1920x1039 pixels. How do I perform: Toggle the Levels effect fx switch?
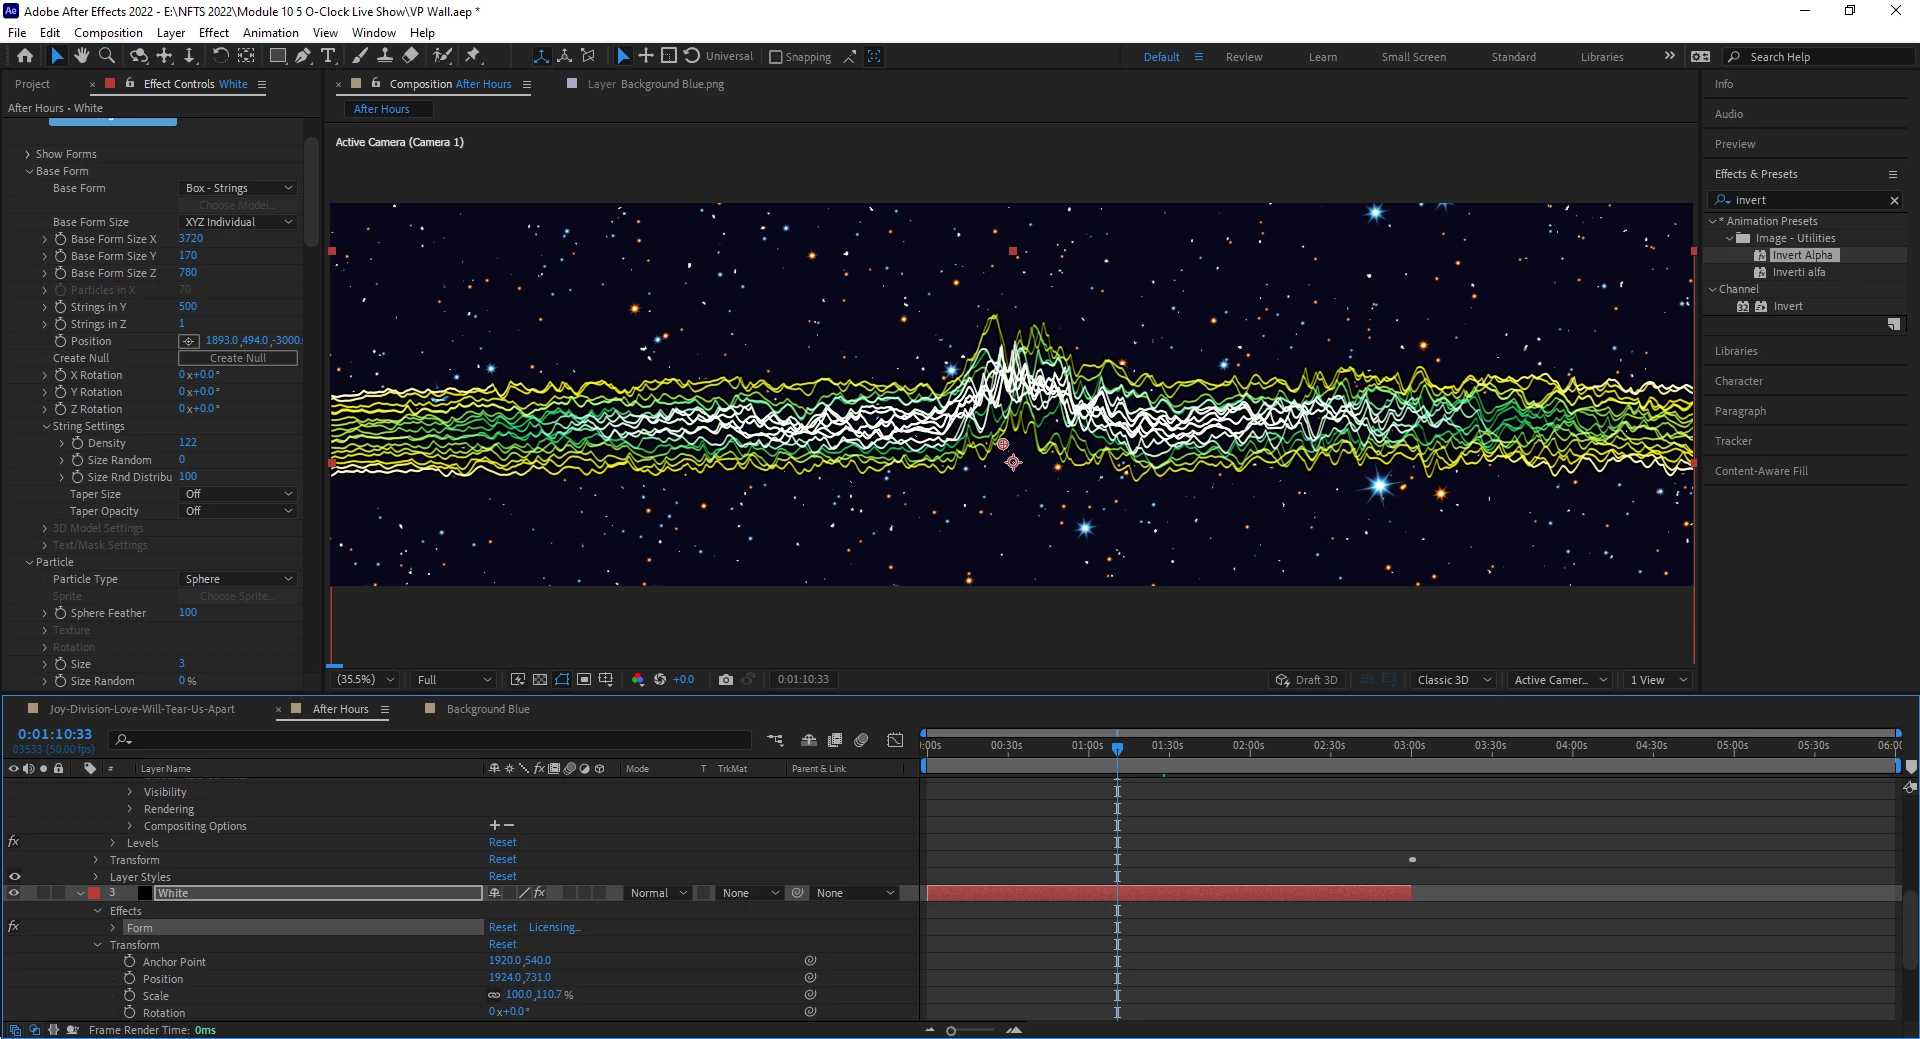click(x=14, y=842)
